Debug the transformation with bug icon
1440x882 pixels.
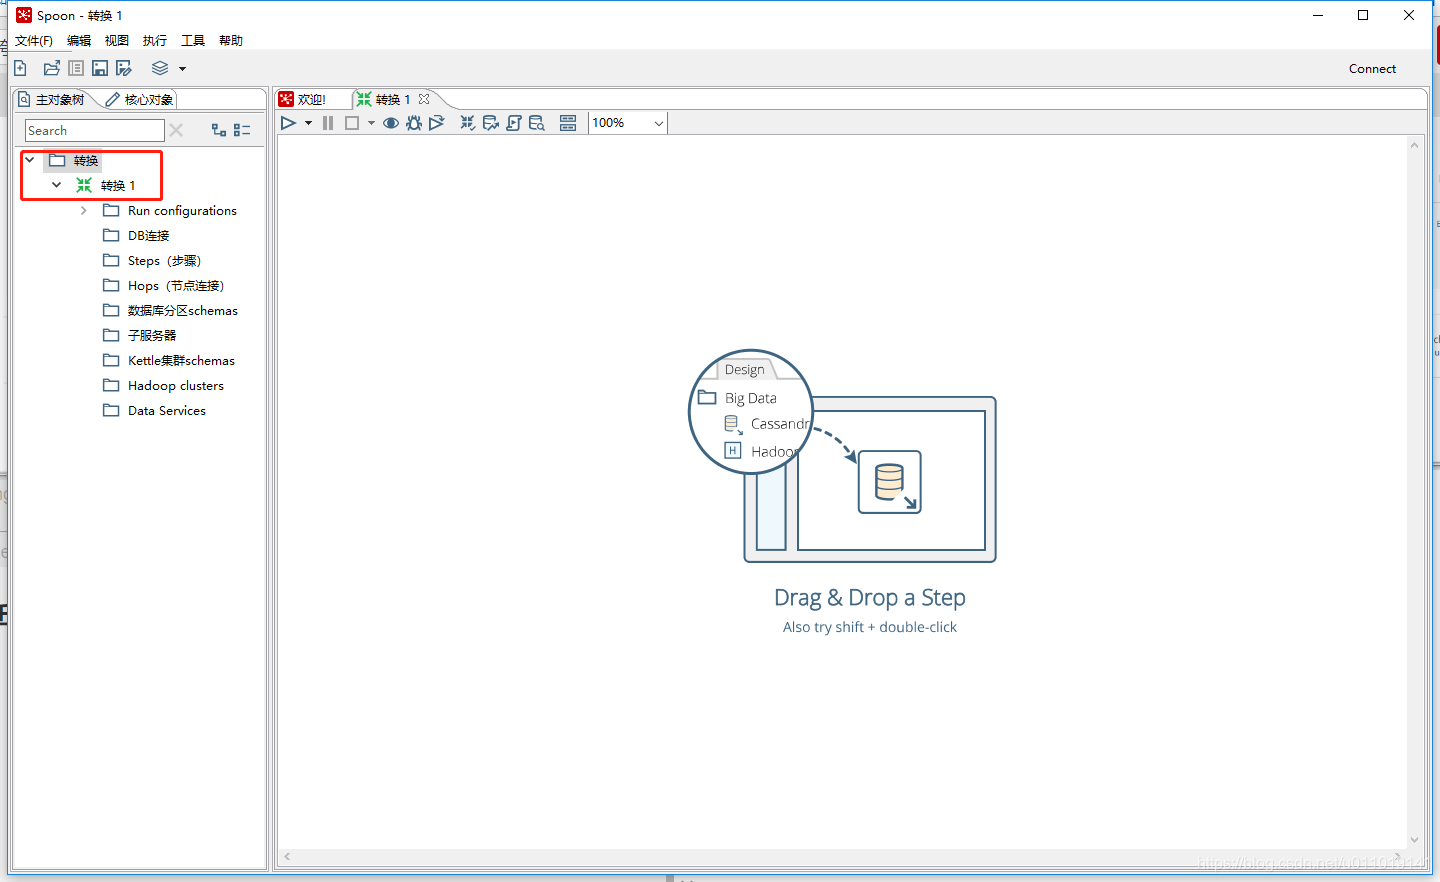point(414,123)
